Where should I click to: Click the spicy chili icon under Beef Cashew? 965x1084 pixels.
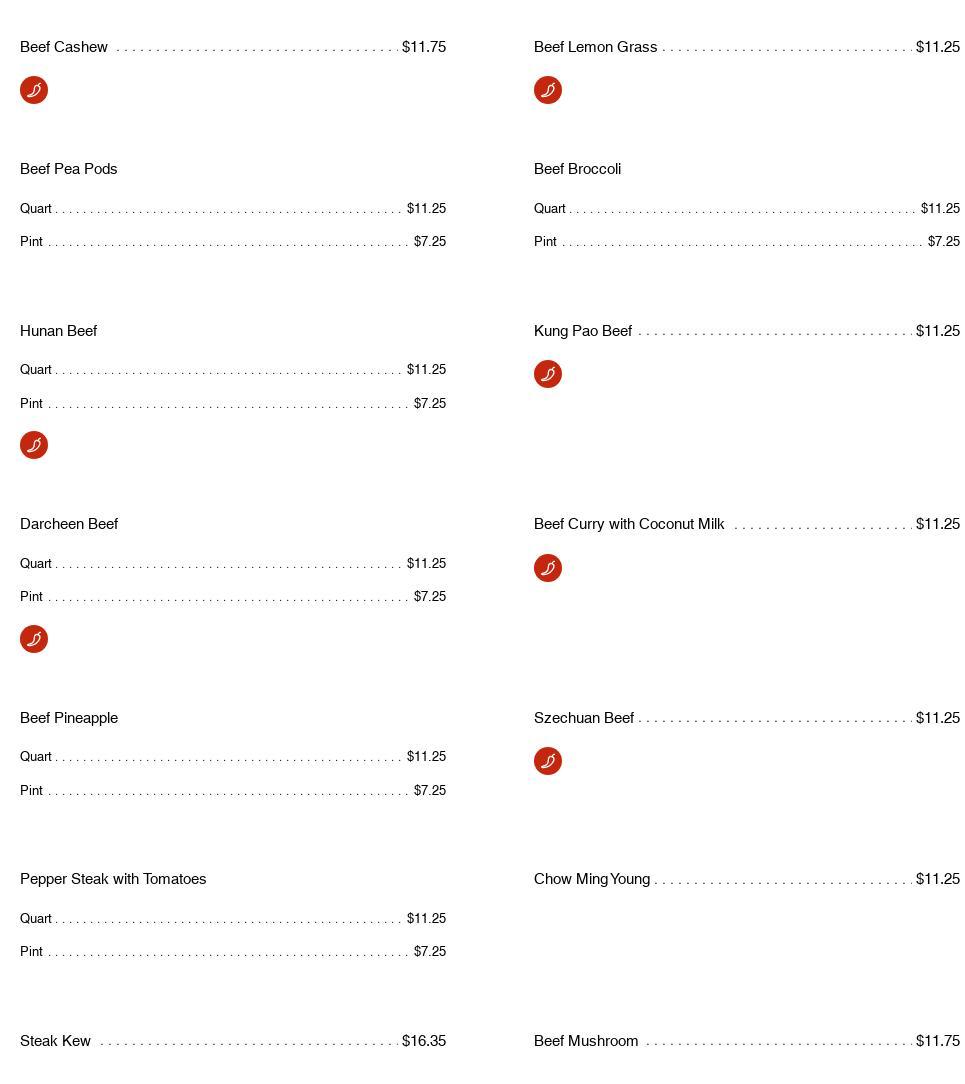click(x=34, y=90)
